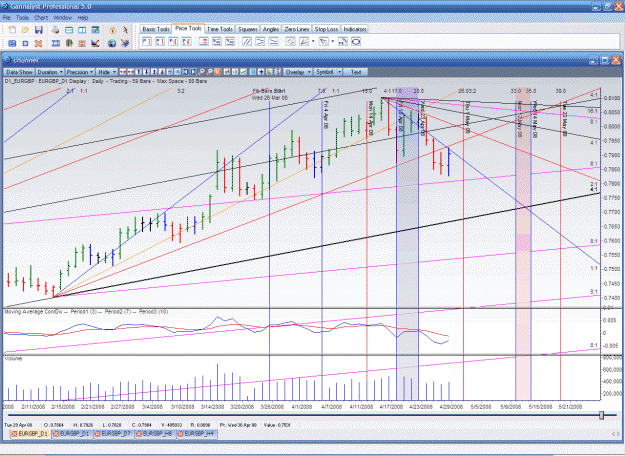Click the globe icon in main toolbar
The image size is (625, 456).
pyautogui.click(x=112, y=43)
